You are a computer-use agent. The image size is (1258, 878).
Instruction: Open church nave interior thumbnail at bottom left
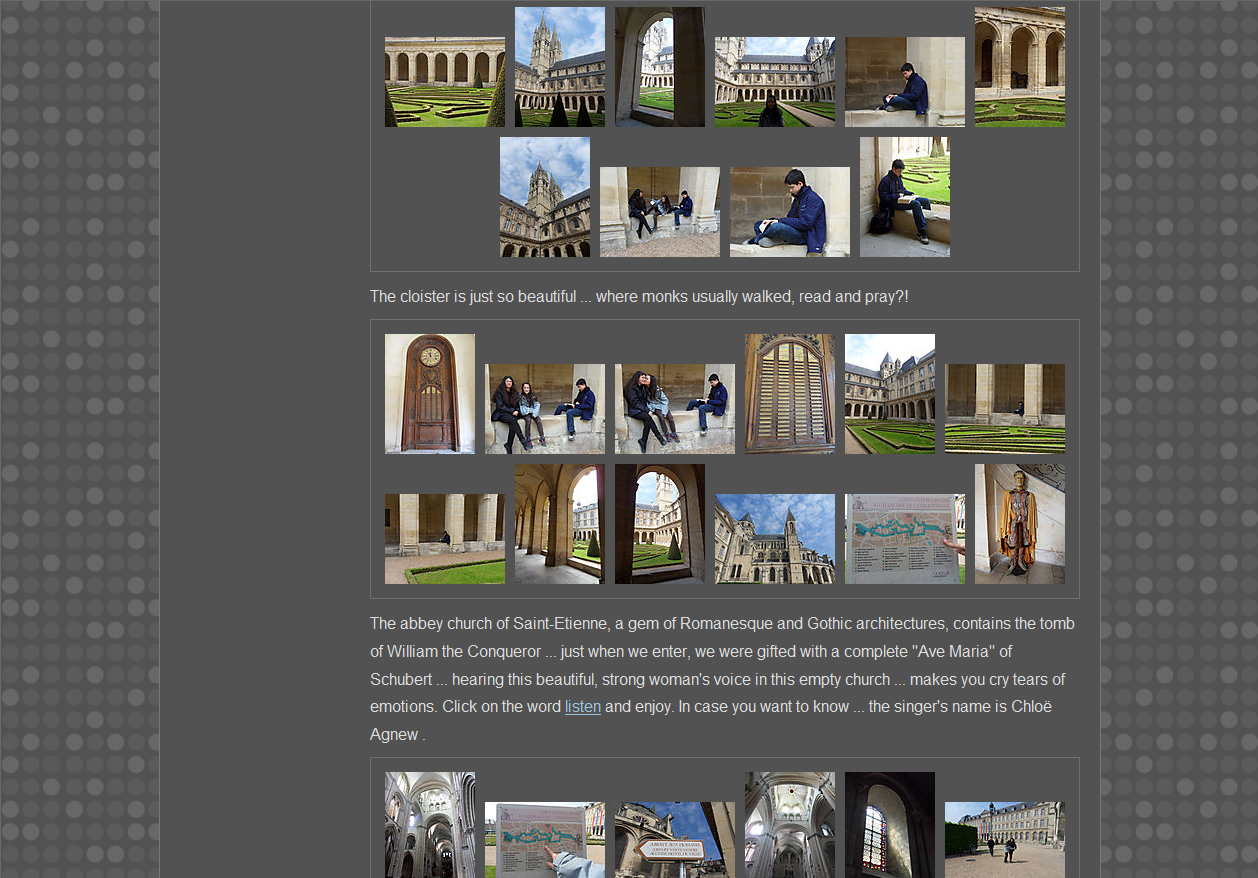click(430, 824)
